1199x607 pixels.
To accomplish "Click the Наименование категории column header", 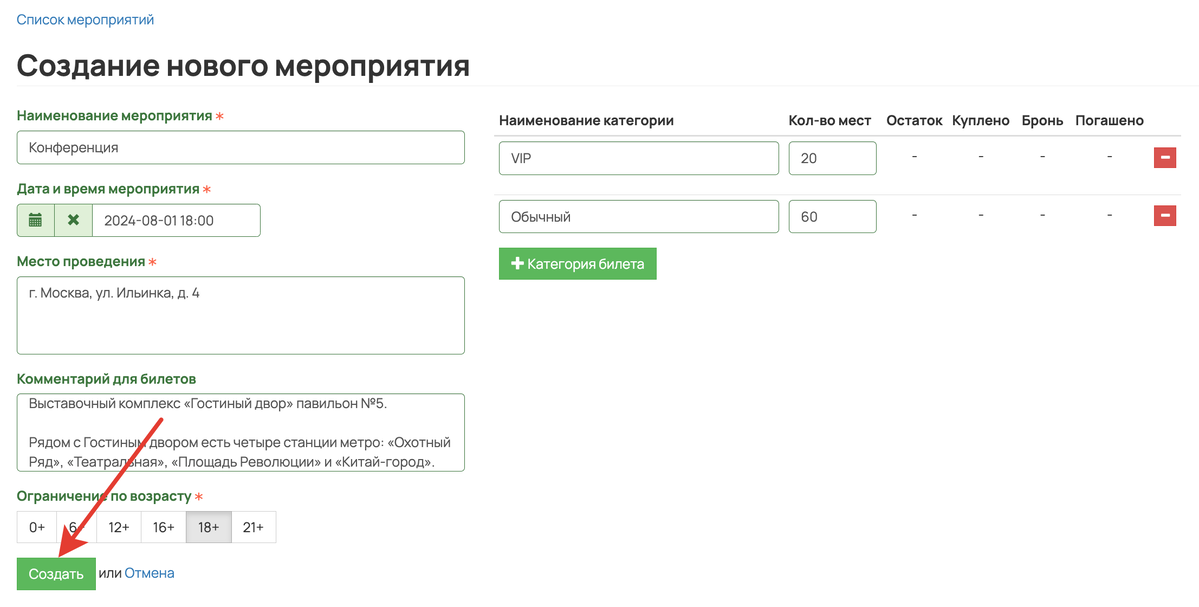I will [587, 120].
